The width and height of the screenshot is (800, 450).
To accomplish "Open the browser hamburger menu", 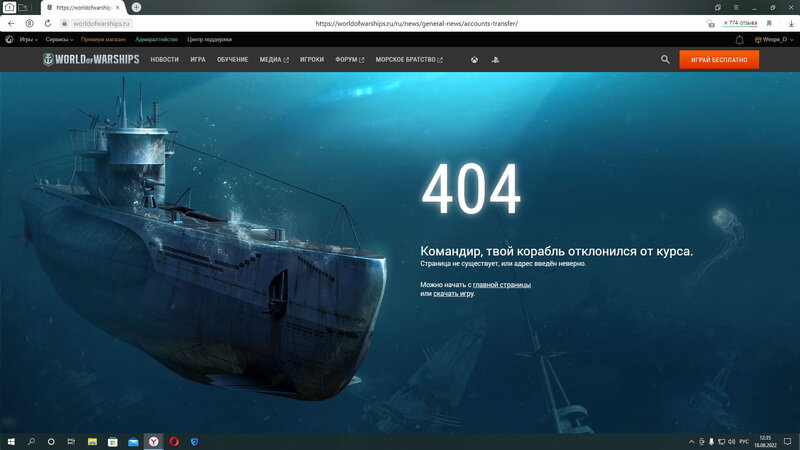I will click(736, 8).
